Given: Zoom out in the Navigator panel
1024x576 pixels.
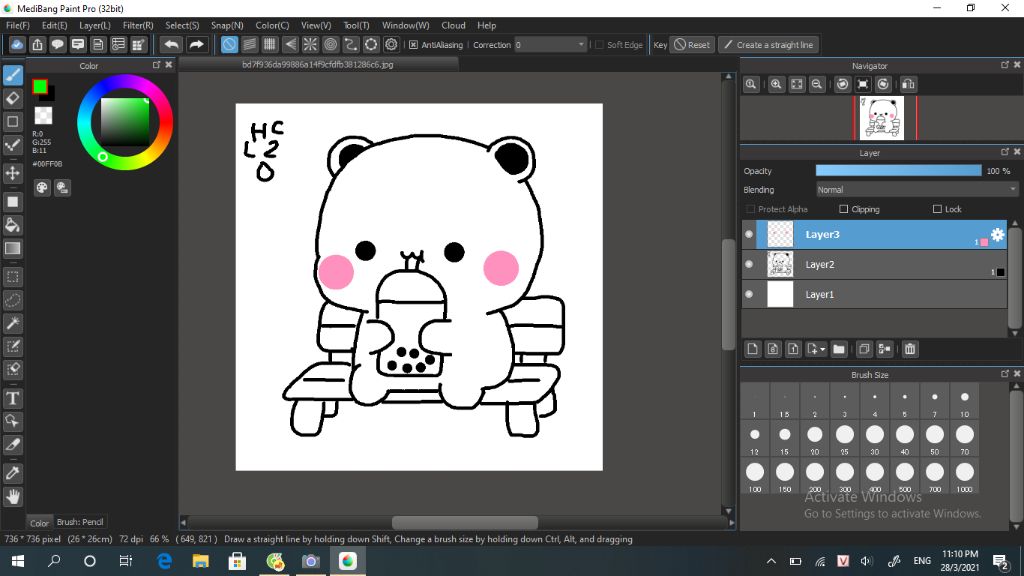Looking at the screenshot, I should tap(816, 84).
